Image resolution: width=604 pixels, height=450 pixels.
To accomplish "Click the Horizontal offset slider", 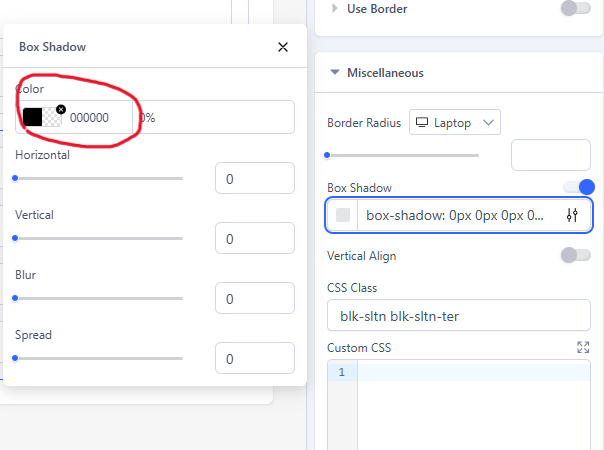I will click(x=98, y=179).
